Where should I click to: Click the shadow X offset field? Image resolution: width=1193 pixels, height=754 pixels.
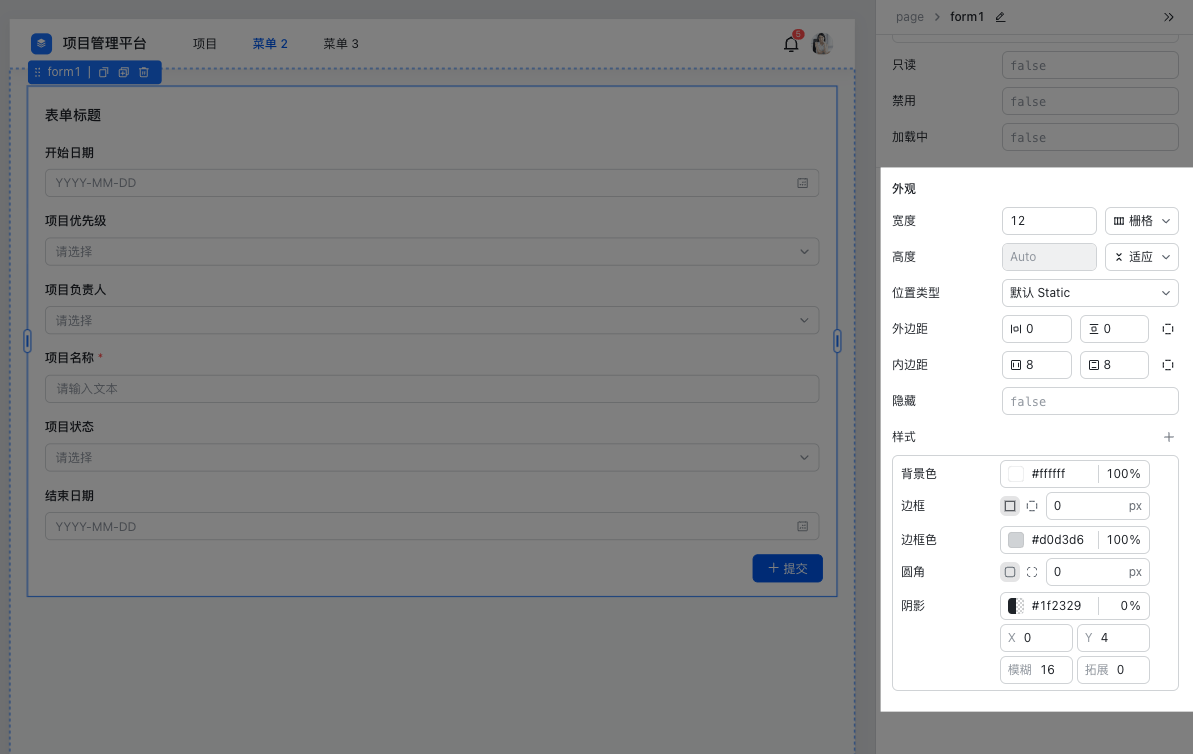tap(1036, 638)
